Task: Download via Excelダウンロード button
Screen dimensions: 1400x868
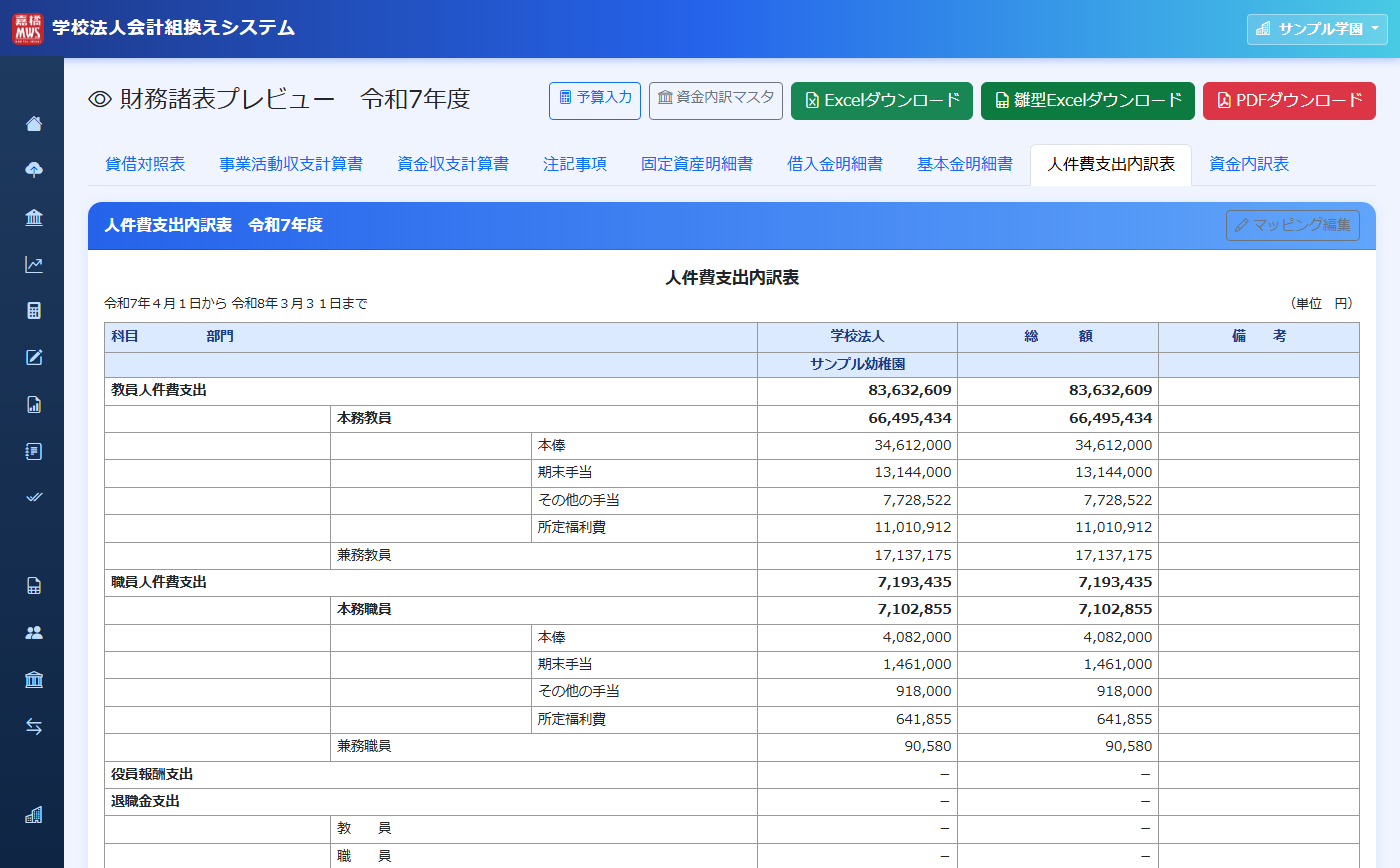Action: [x=882, y=101]
